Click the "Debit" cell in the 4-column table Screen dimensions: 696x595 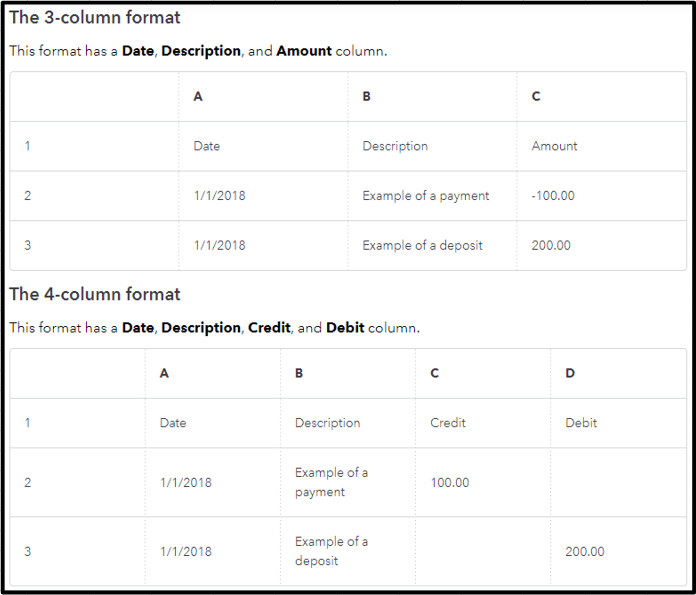[x=581, y=423]
